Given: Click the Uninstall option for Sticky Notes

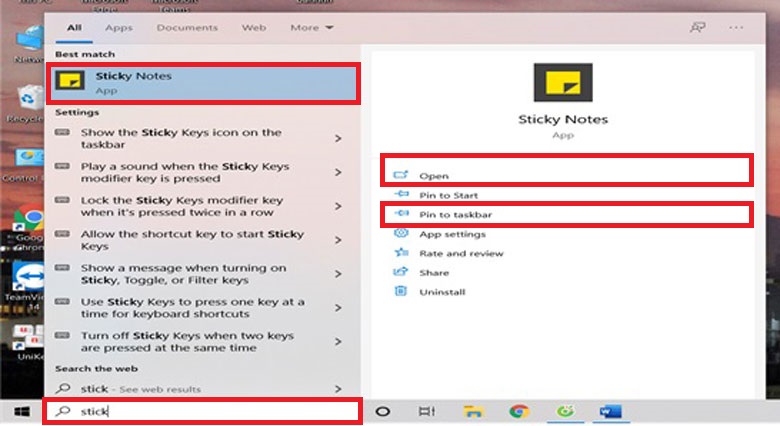Looking at the screenshot, I should pyautogui.click(x=441, y=291).
